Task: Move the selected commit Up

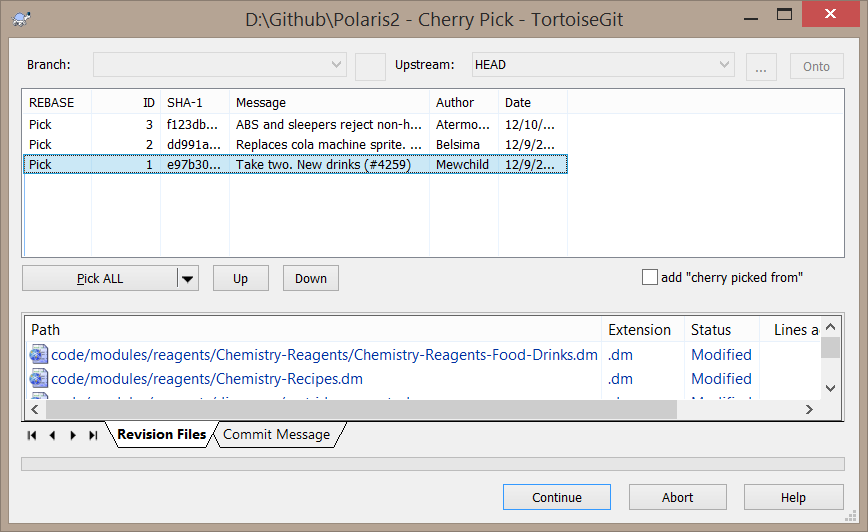Action: coord(240,278)
